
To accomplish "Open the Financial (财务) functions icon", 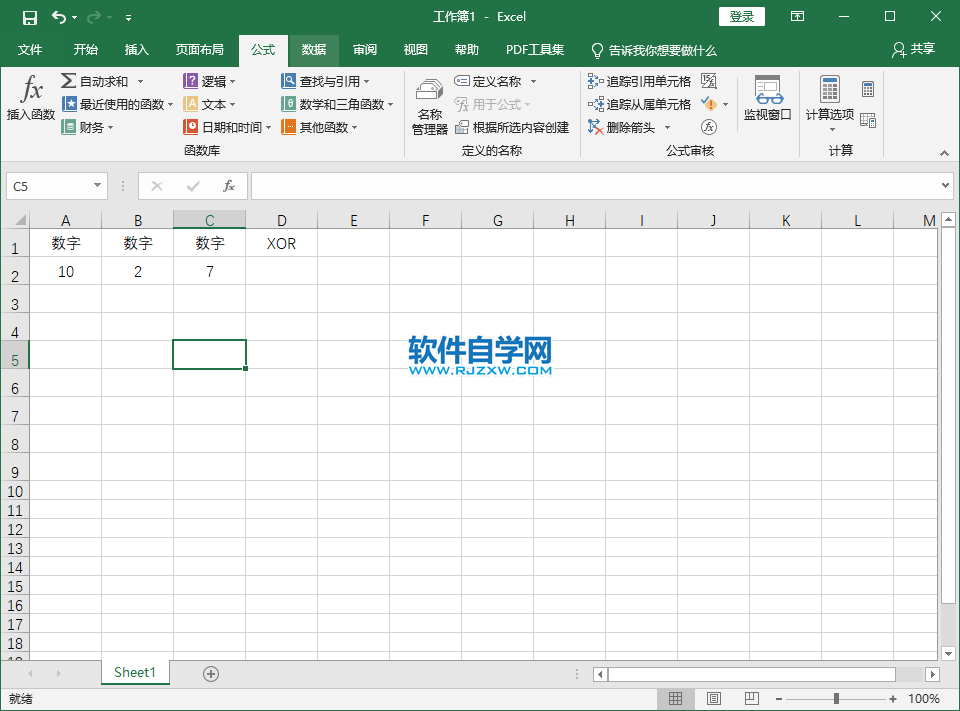I will [x=69, y=127].
